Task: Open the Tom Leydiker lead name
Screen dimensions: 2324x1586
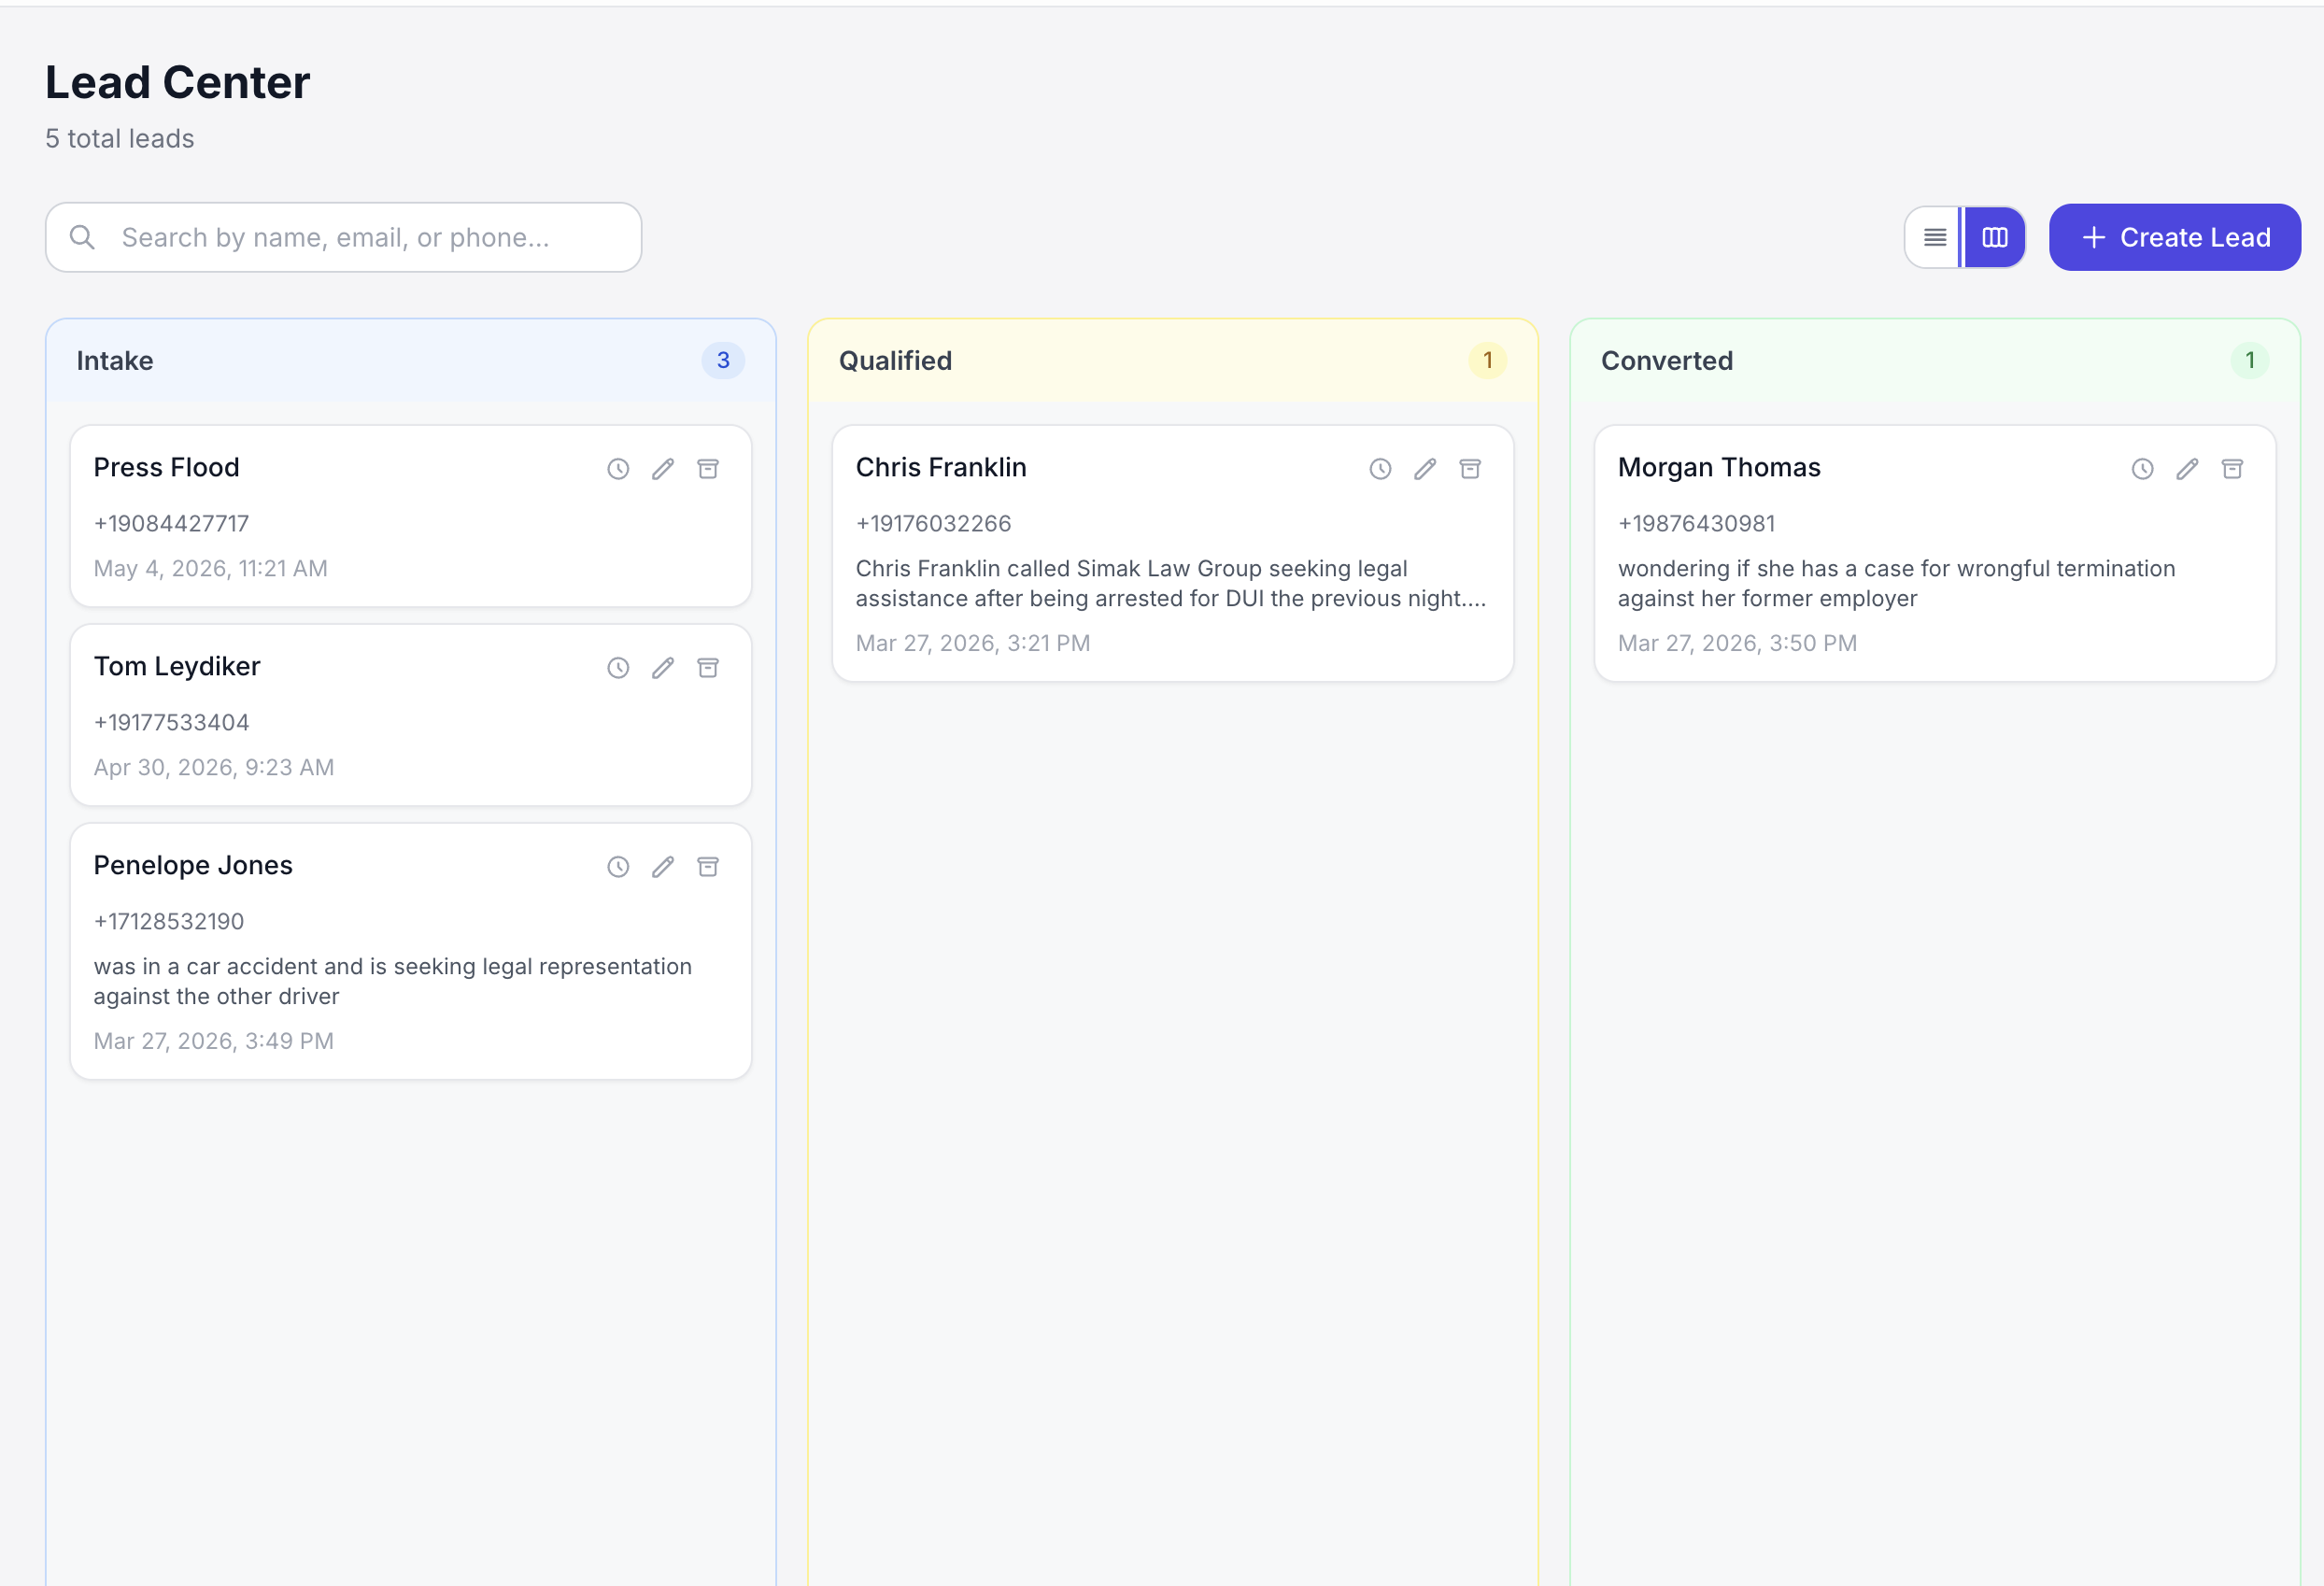Action: coord(177,666)
